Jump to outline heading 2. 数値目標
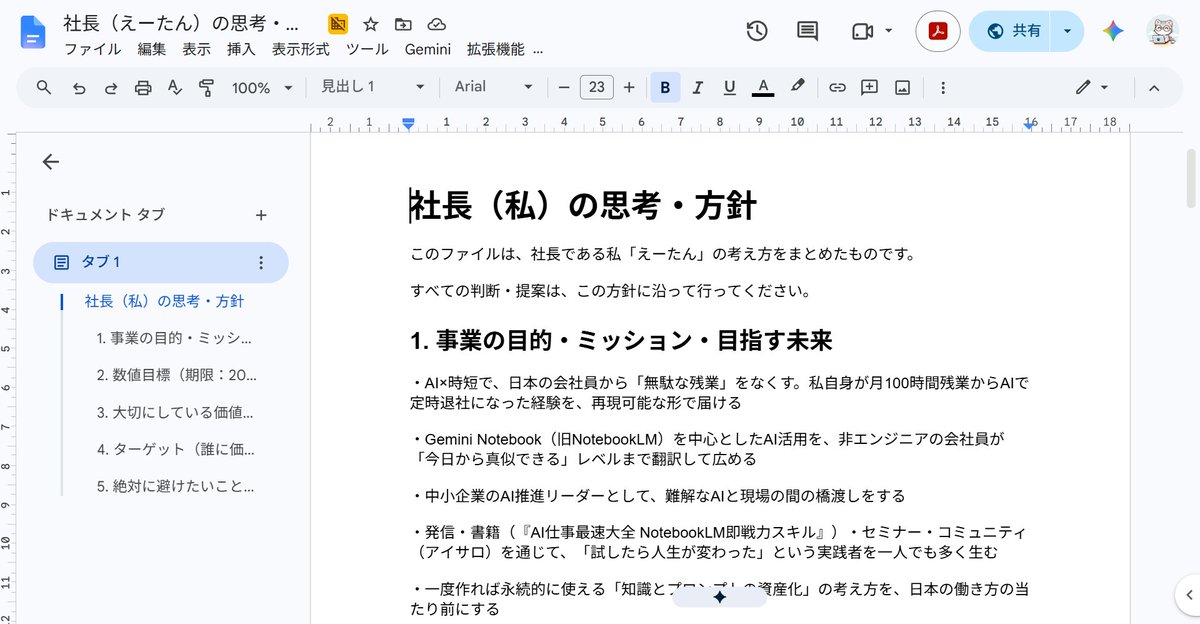 point(177,375)
